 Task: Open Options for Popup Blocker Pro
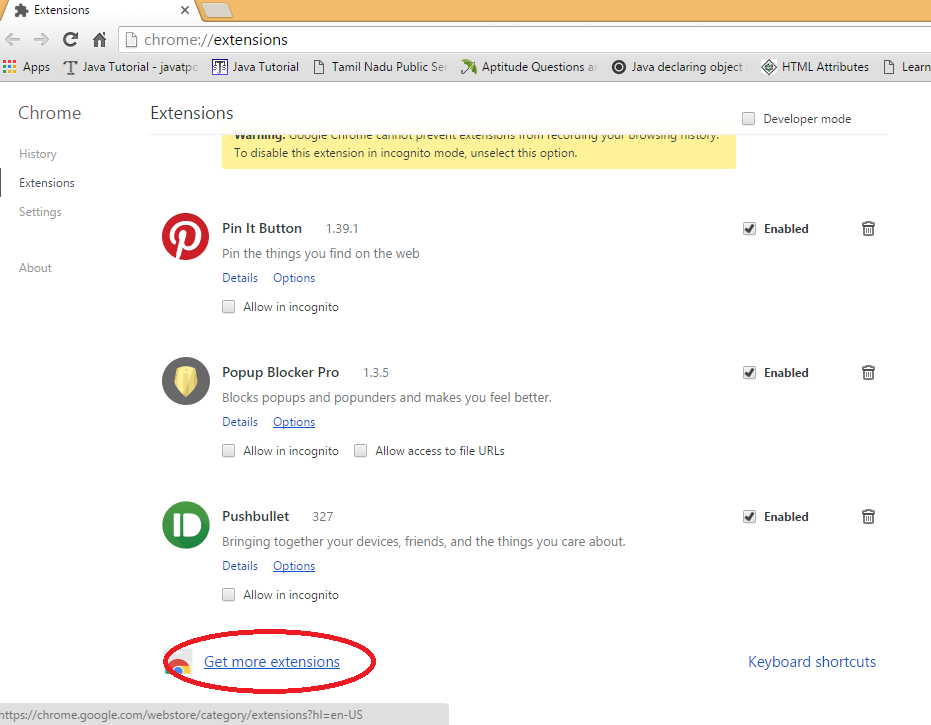tap(294, 422)
